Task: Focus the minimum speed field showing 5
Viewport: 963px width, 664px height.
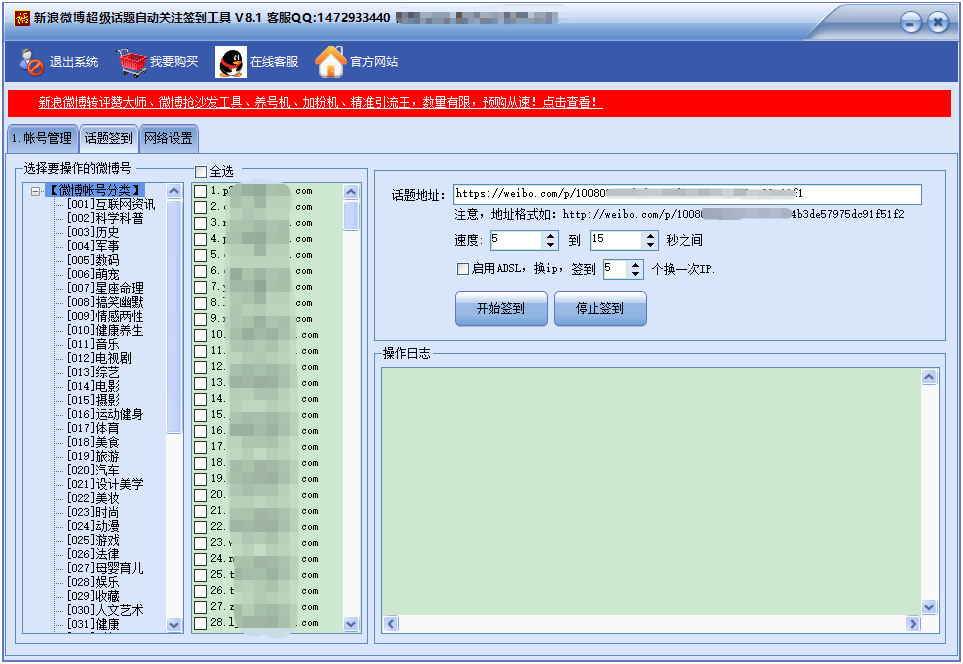Action: (x=517, y=240)
